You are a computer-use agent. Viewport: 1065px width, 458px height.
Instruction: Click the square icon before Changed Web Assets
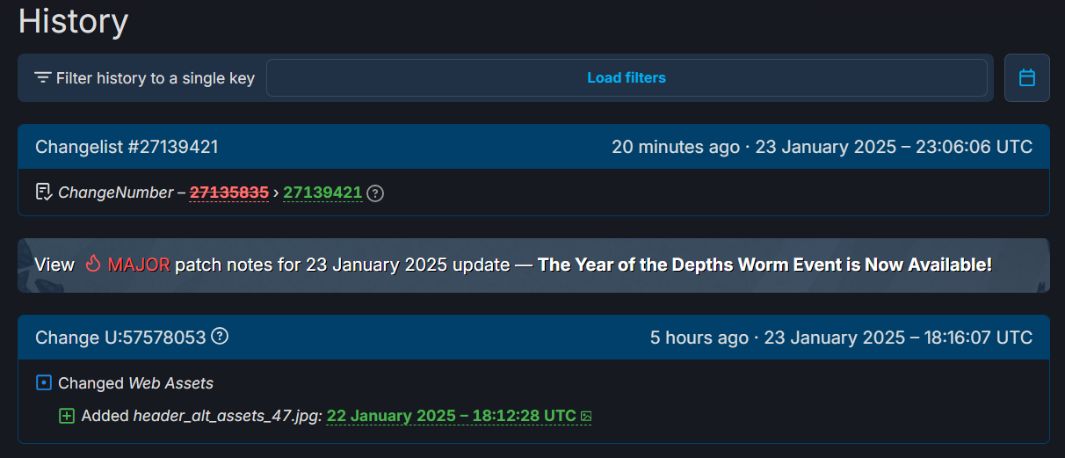point(44,383)
